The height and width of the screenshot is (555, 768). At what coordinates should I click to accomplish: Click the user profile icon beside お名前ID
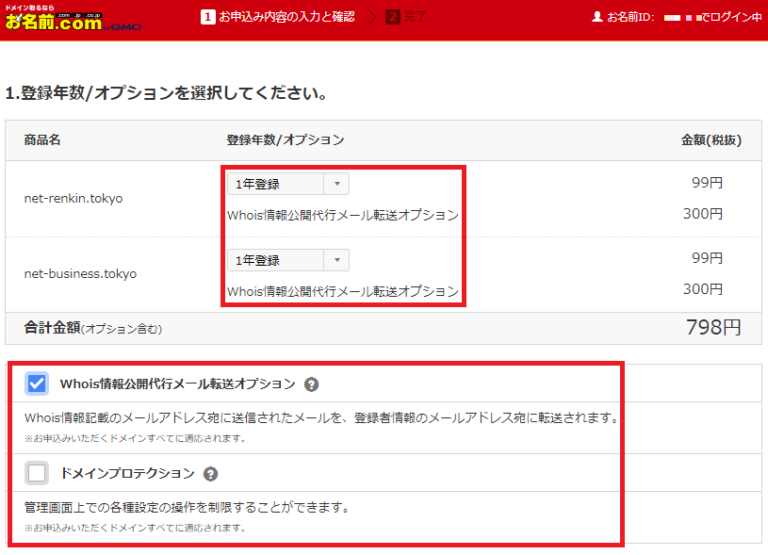tap(597, 17)
